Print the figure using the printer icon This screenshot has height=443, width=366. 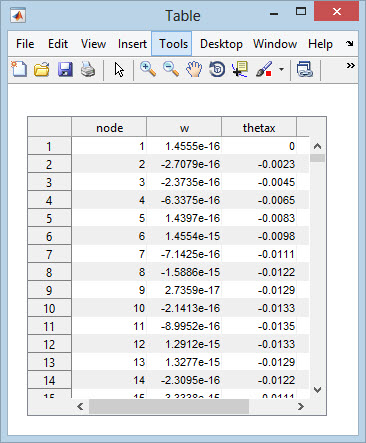88,69
